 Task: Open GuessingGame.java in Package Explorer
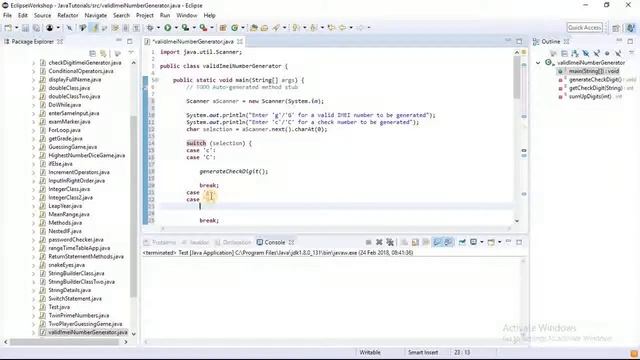pyautogui.click(x=73, y=147)
